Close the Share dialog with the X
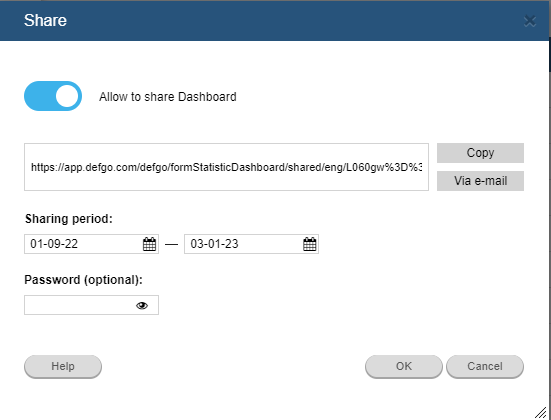 pos(530,21)
